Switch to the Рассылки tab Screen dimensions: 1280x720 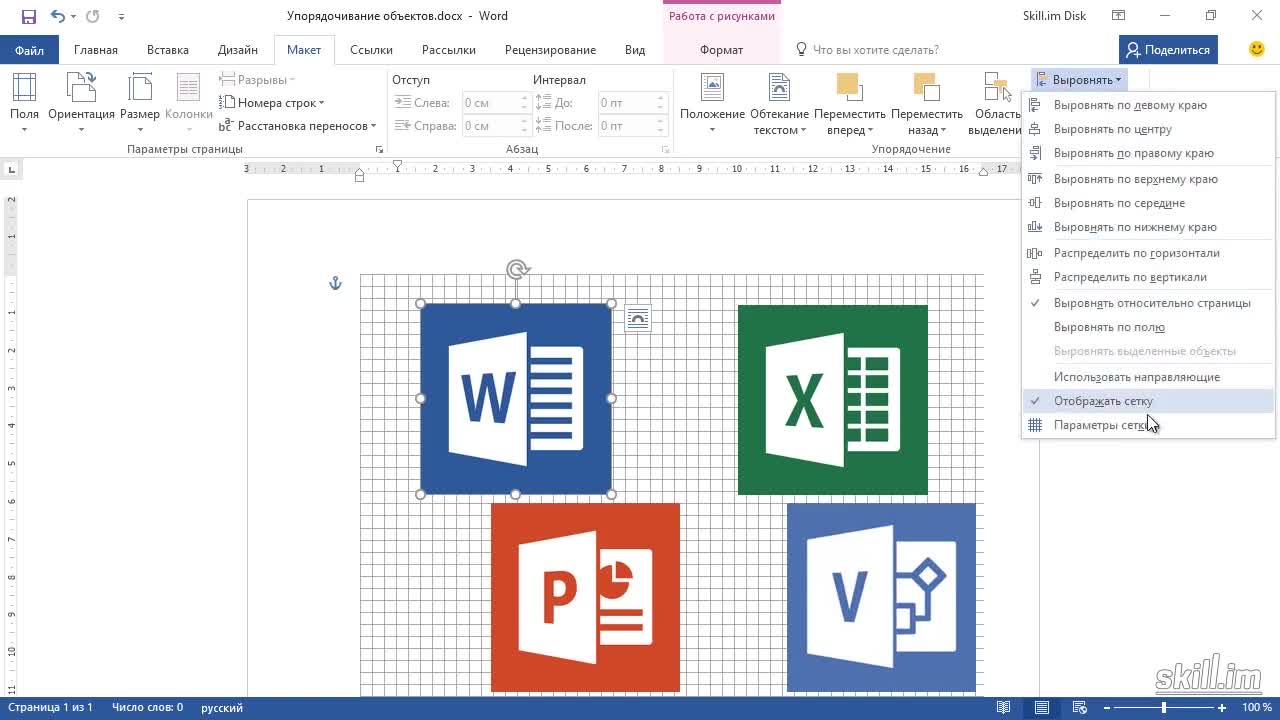click(x=448, y=50)
